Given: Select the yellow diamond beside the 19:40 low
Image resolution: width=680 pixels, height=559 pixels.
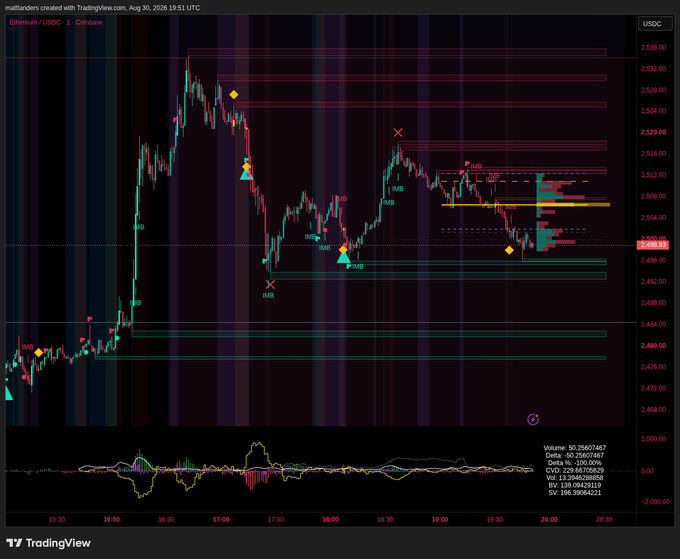Looking at the screenshot, I should [x=509, y=250].
